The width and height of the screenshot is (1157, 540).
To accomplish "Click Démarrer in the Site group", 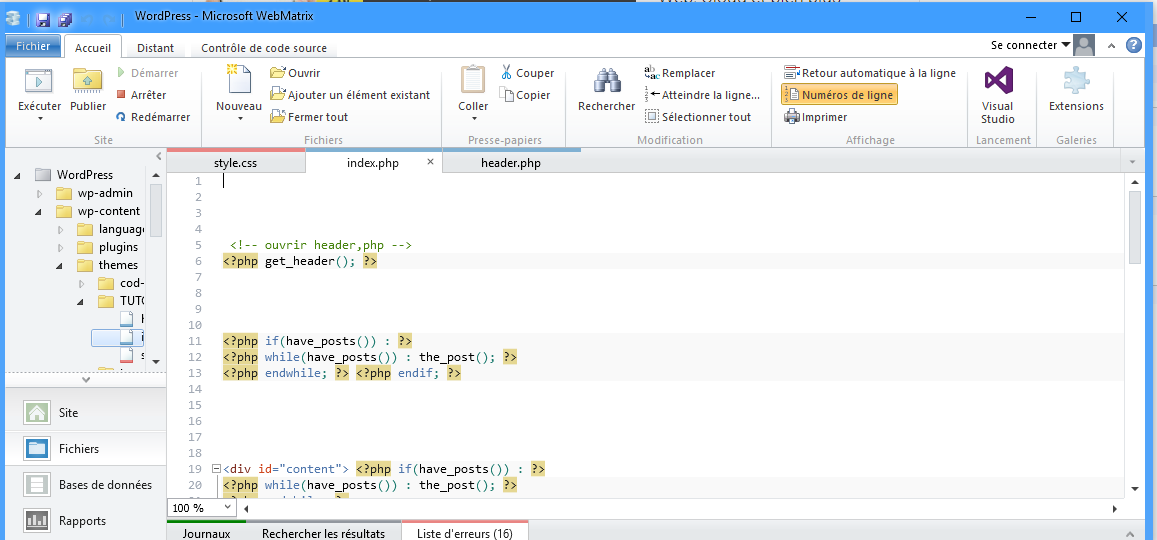I will click(147, 73).
